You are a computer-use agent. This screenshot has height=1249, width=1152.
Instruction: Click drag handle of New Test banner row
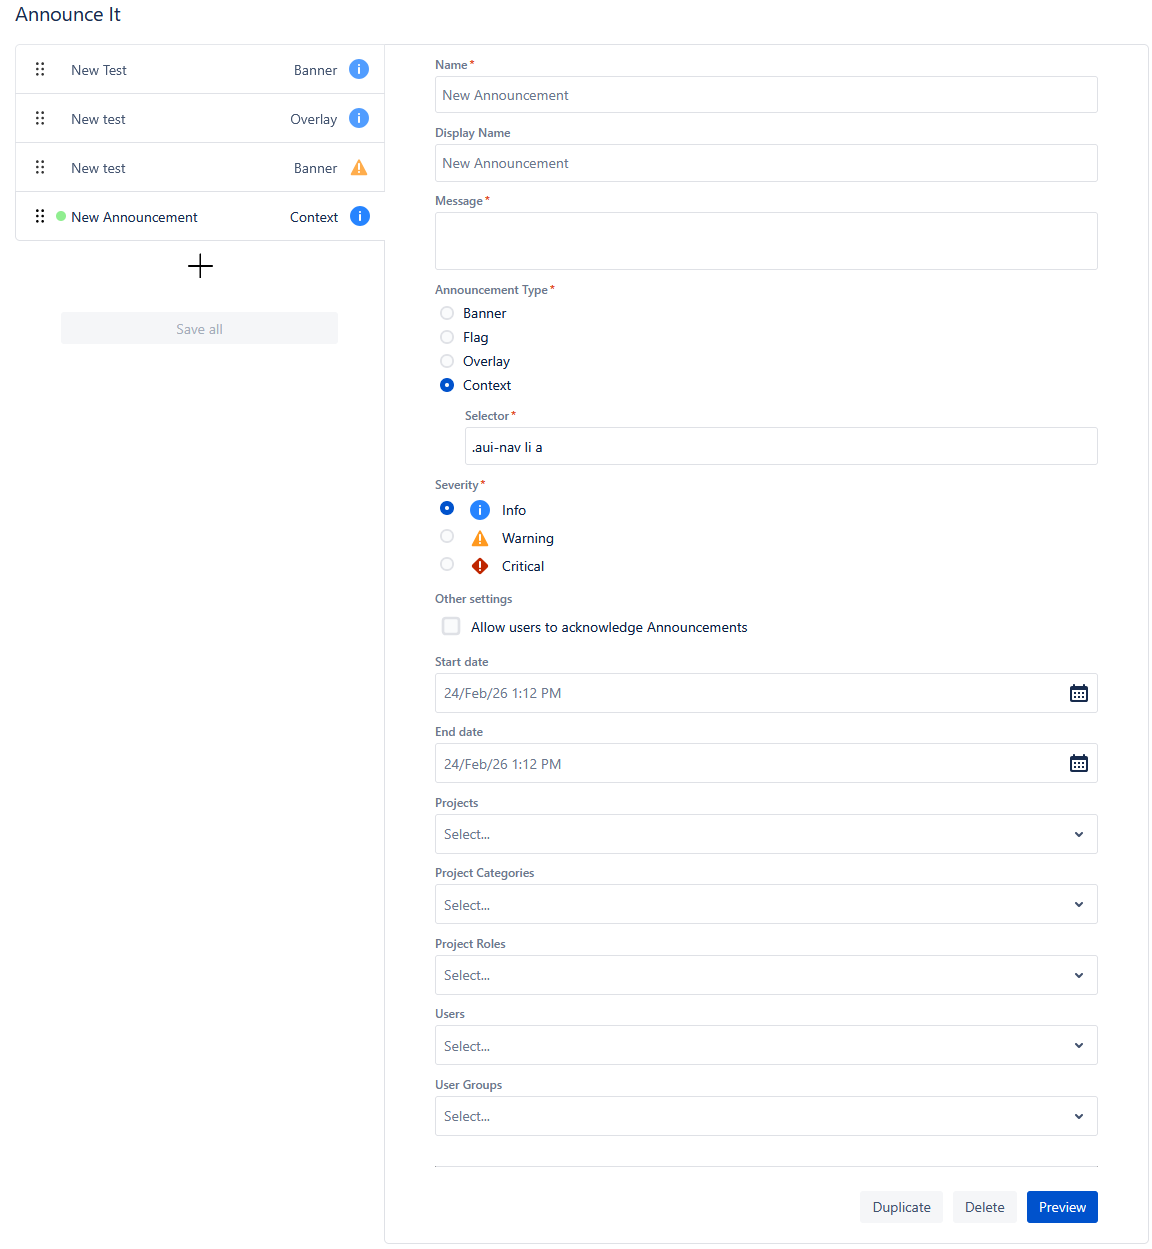[40, 69]
